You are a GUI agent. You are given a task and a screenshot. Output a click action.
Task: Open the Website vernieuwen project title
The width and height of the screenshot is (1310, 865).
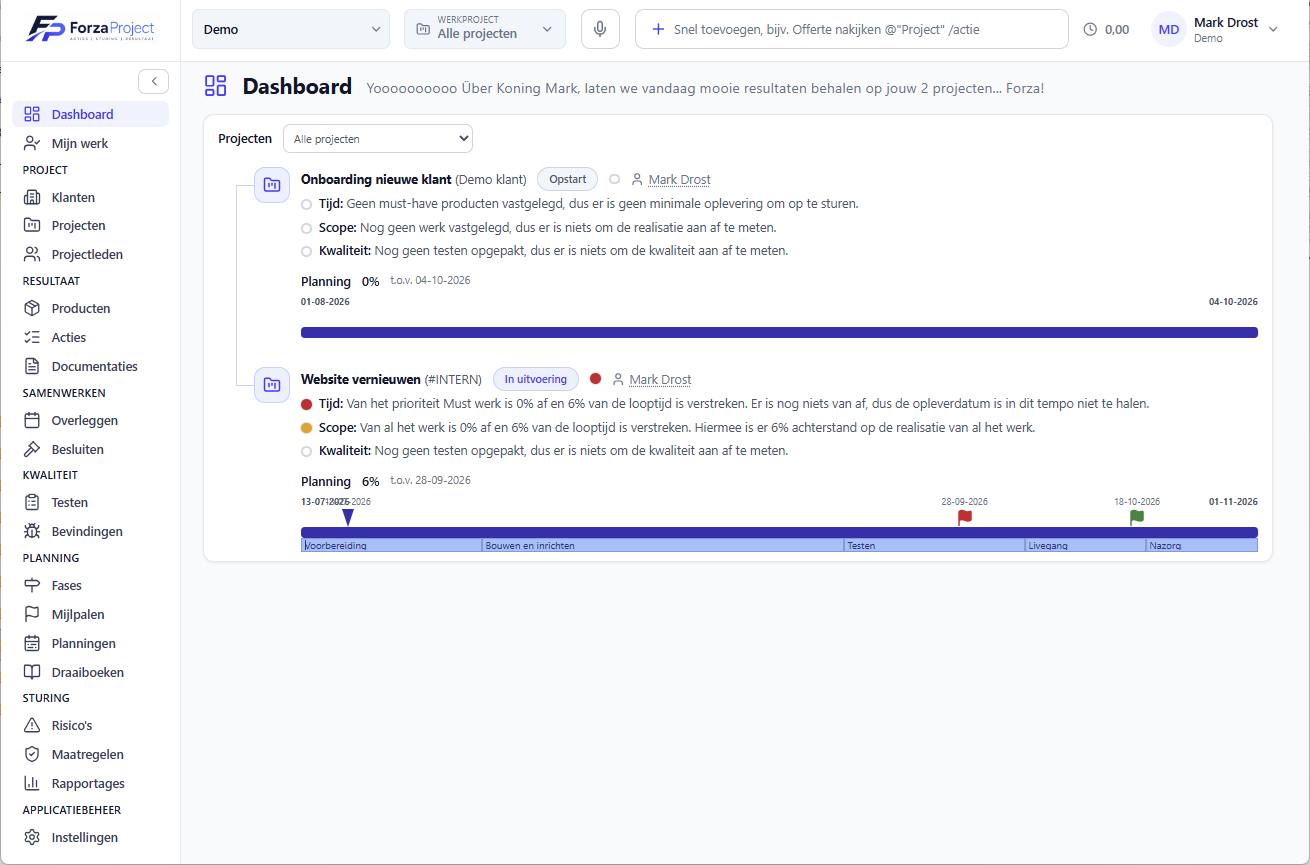click(361, 379)
